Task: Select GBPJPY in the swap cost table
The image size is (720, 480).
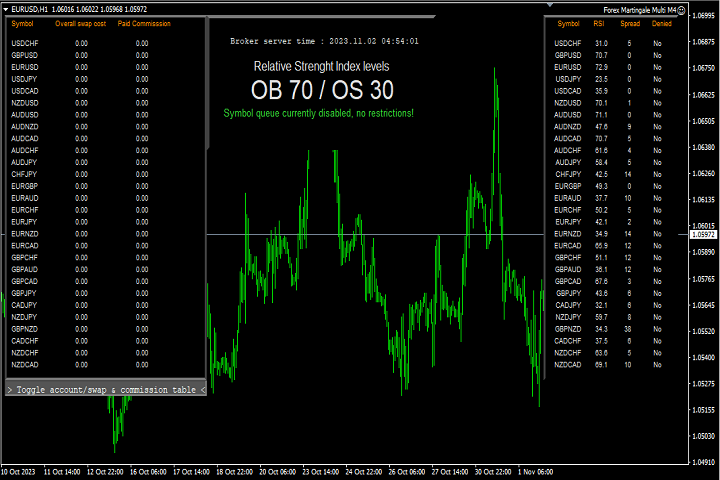Action: pos(24,293)
